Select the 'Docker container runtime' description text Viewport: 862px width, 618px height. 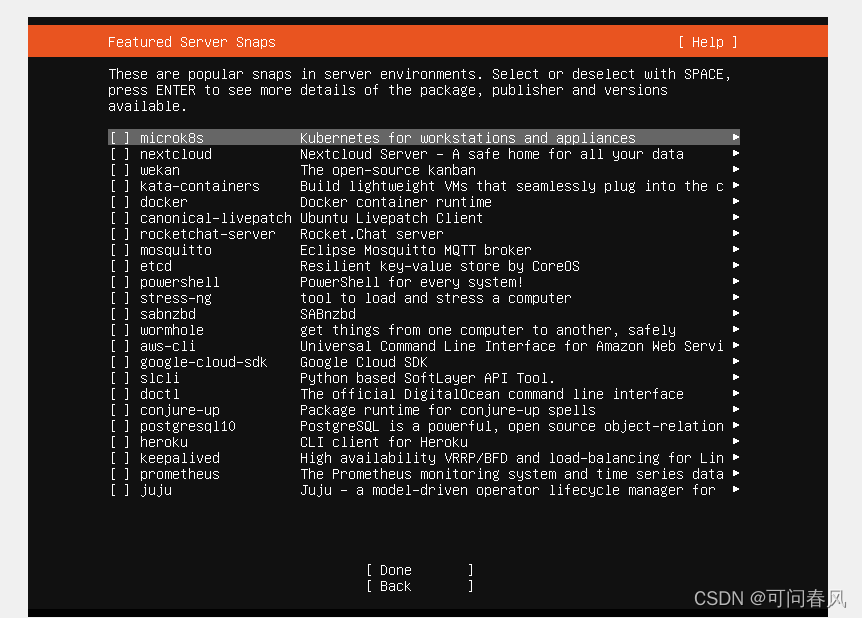396,202
